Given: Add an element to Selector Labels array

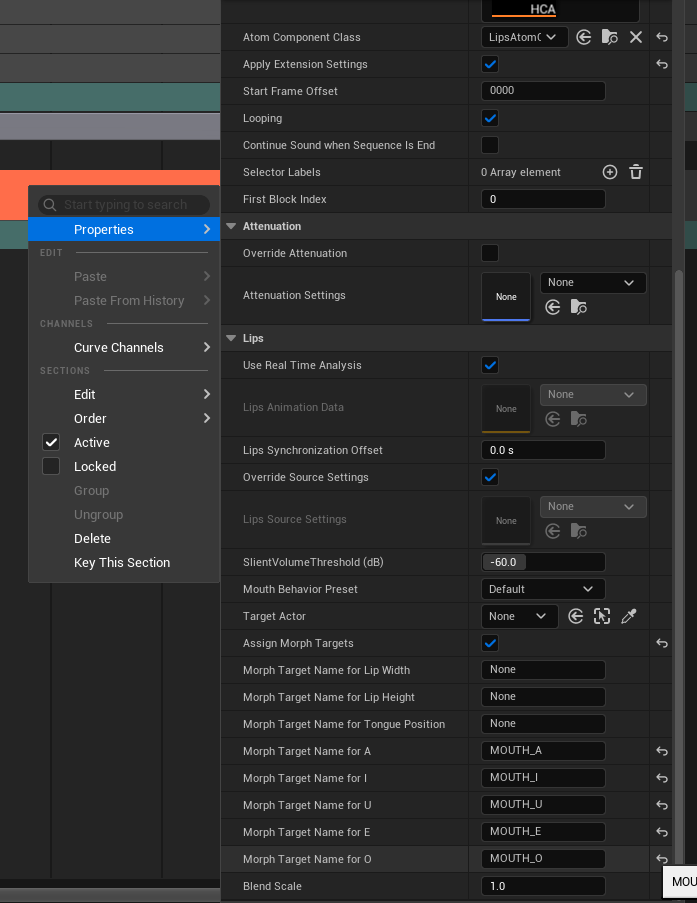Looking at the screenshot, I should pyautogui.click(x=609, y=172).
